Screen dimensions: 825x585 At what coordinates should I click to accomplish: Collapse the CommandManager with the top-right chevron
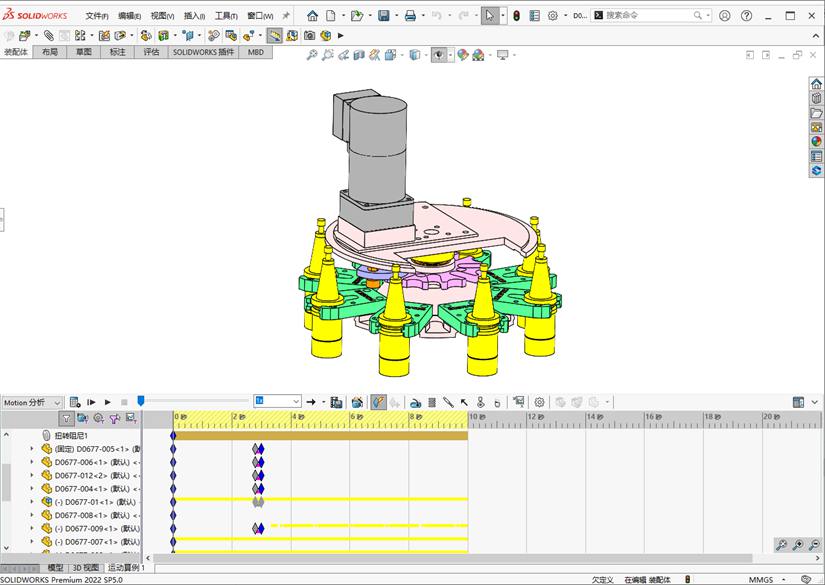point(816,35)
